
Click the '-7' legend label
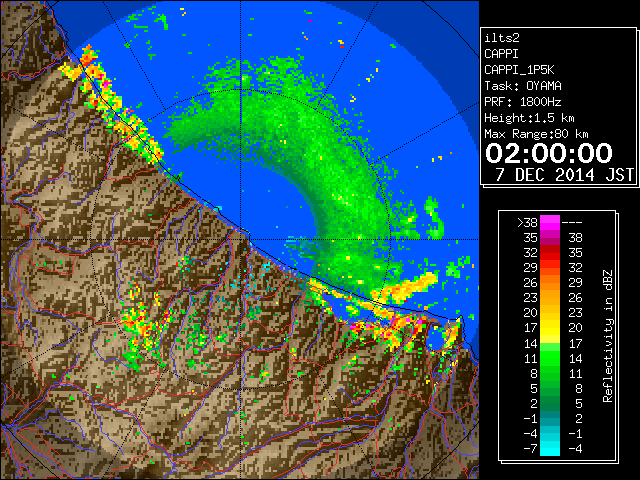click(530, 449)
